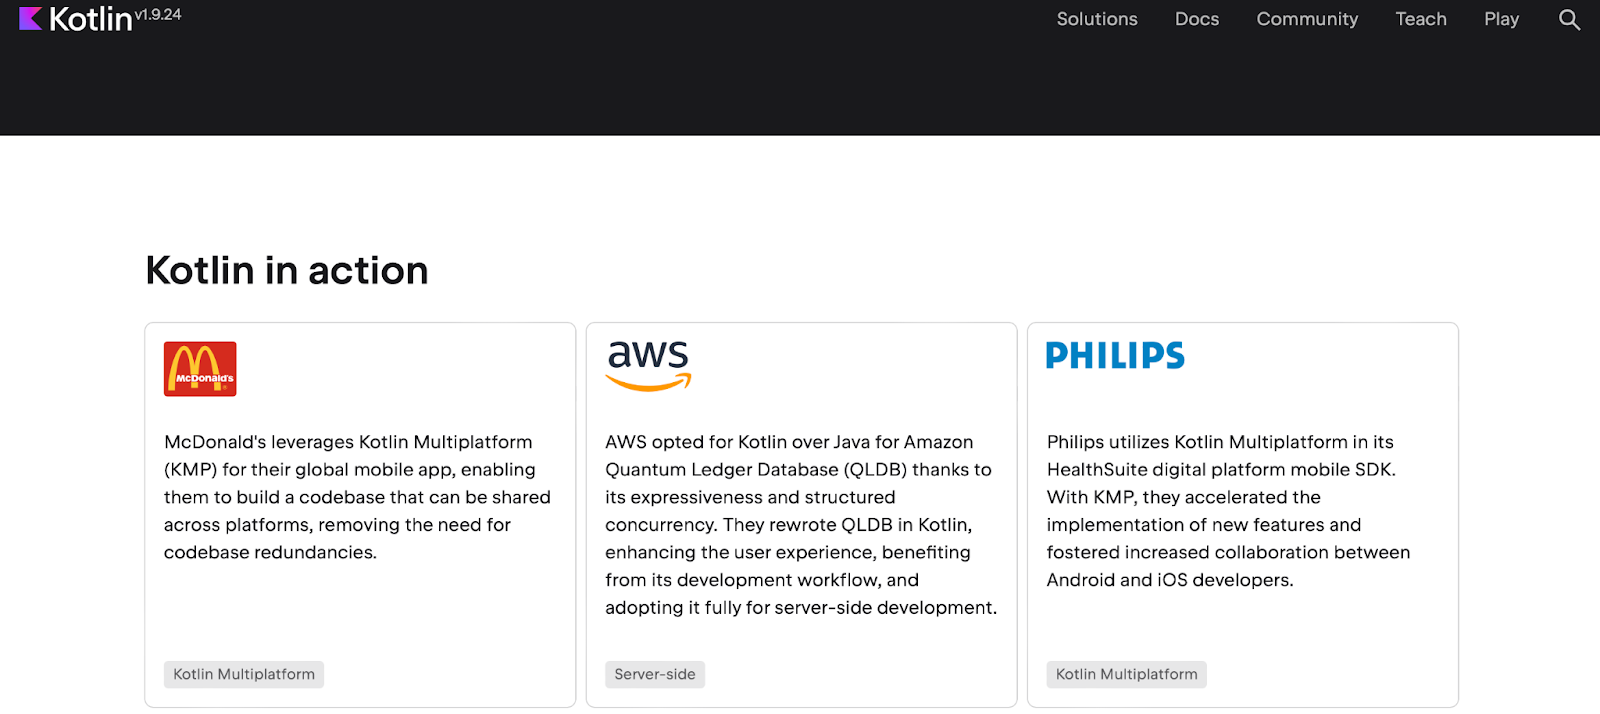The width and height of the screenshot is (1600, 714).
Task: Open the Solutions menu
Action: (x=1097, y=19)
